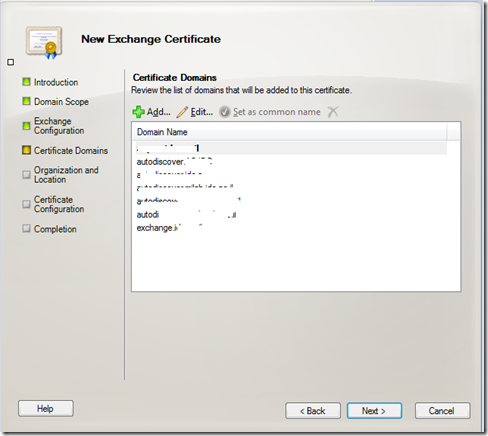Click the X remove domain icon
This screenshot has width=488, height=436.
[x=333, y=112]
